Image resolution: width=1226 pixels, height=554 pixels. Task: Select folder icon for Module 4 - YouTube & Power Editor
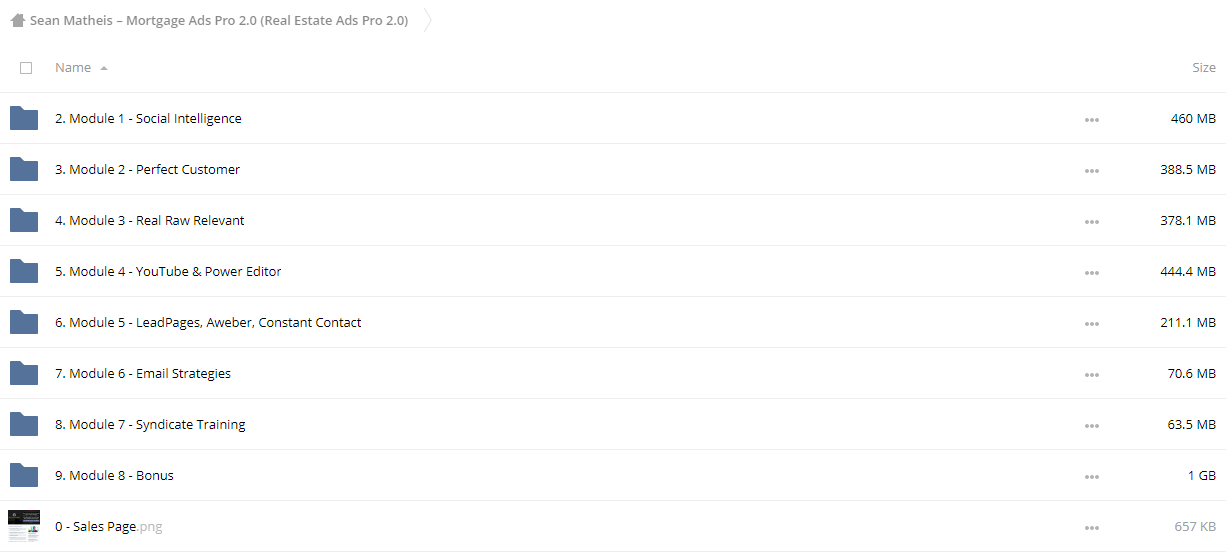pos(23,271)
